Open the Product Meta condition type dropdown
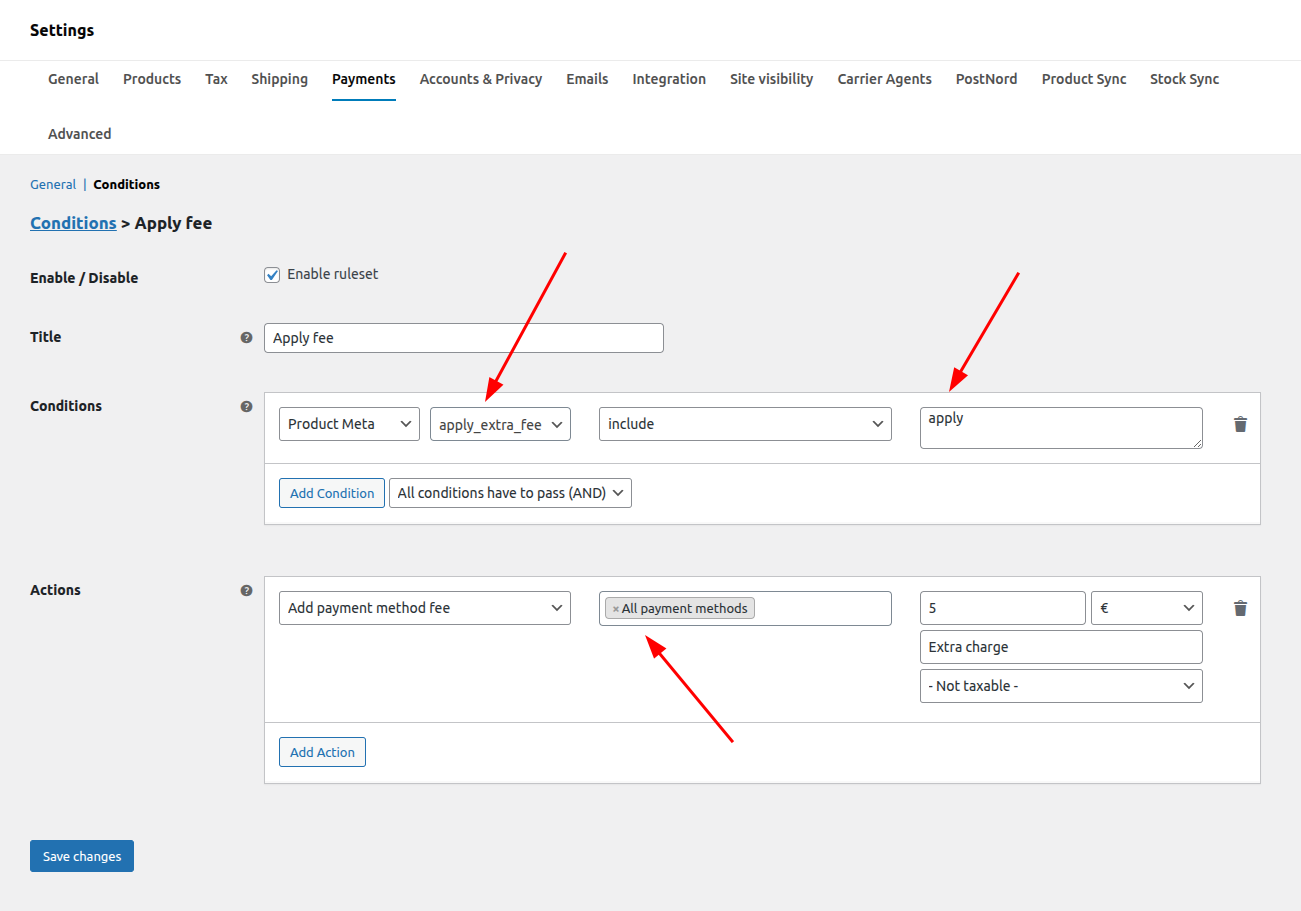 tap(349, 424)
